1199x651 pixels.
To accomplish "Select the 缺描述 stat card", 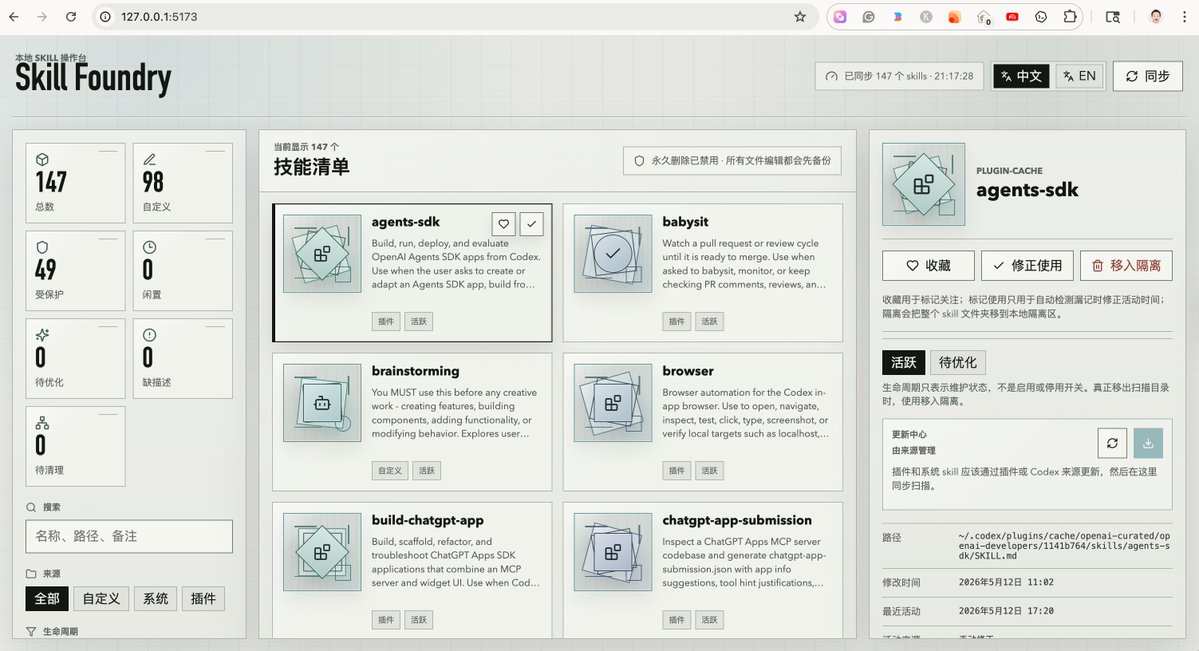I will coord(182,358).
